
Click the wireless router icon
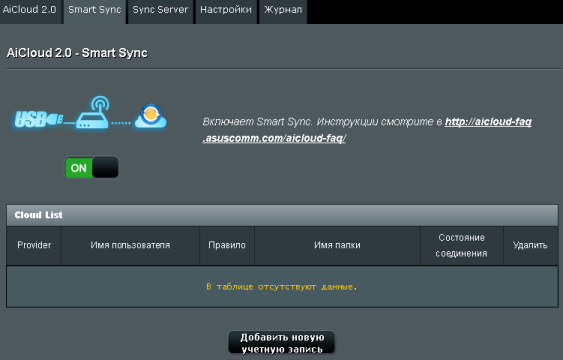93,112
